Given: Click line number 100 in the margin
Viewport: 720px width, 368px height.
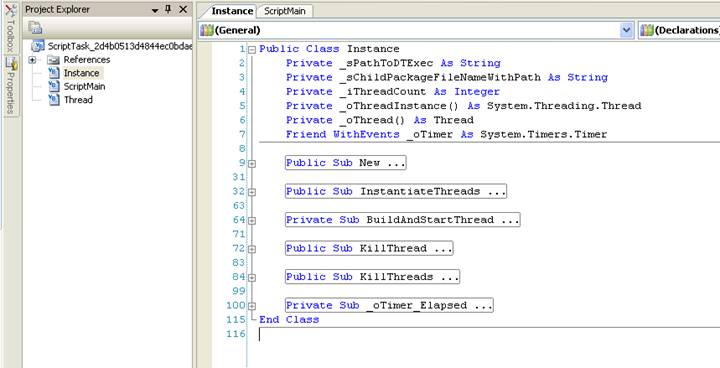Looking at the screenshot, I should click(x=236, y=306).
